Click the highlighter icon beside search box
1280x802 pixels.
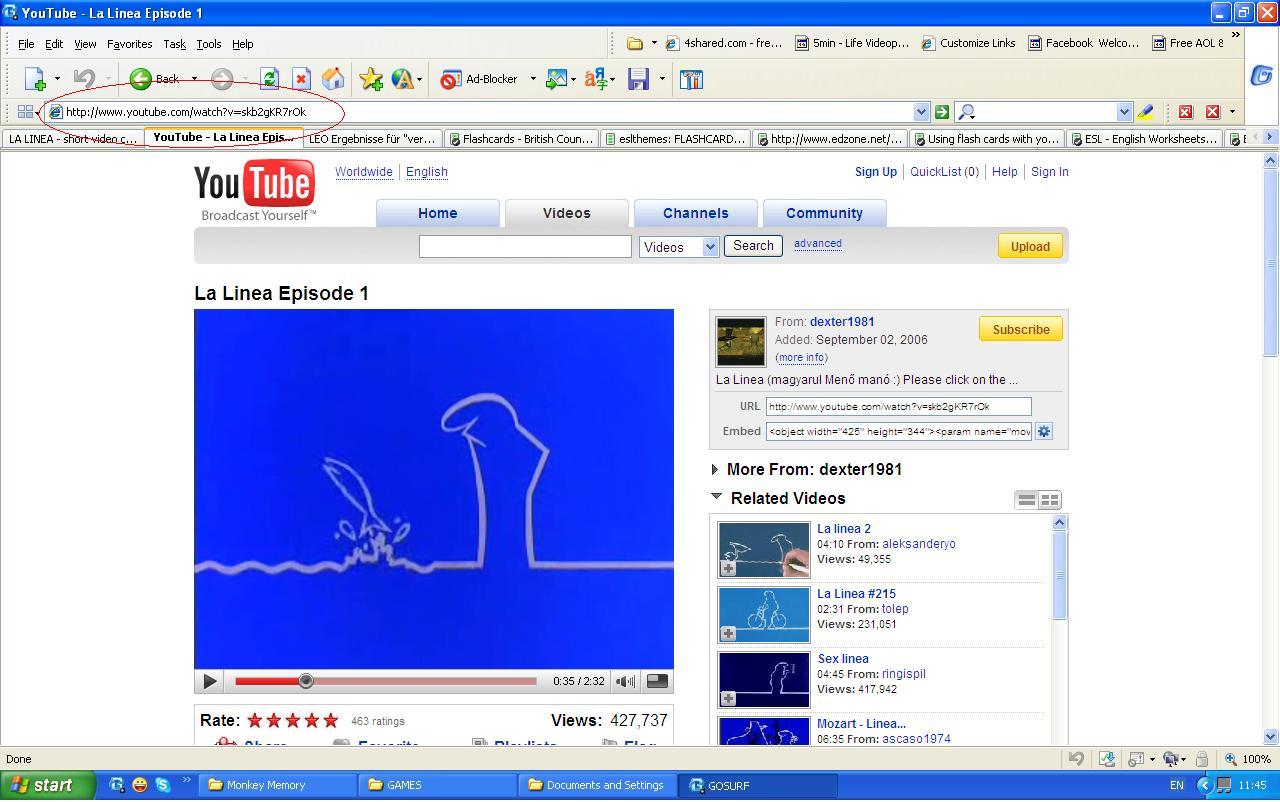[x=1146, y=112]
